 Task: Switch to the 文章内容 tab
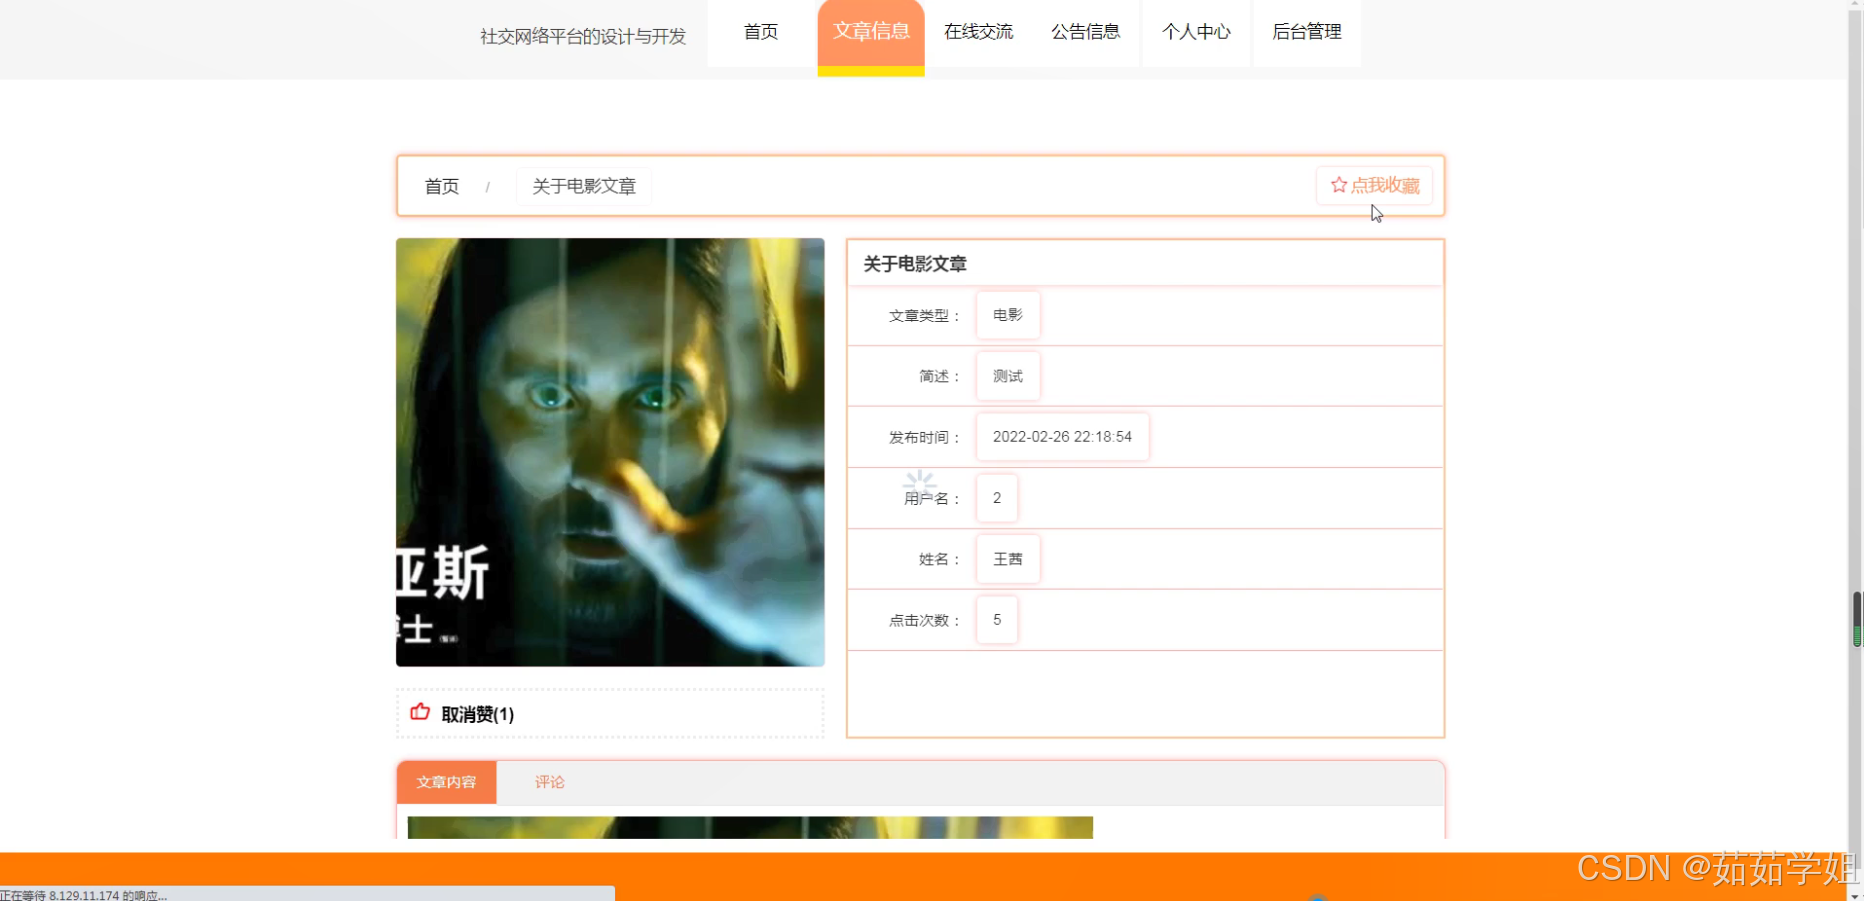pyautogui.click(x=446, y=782)
